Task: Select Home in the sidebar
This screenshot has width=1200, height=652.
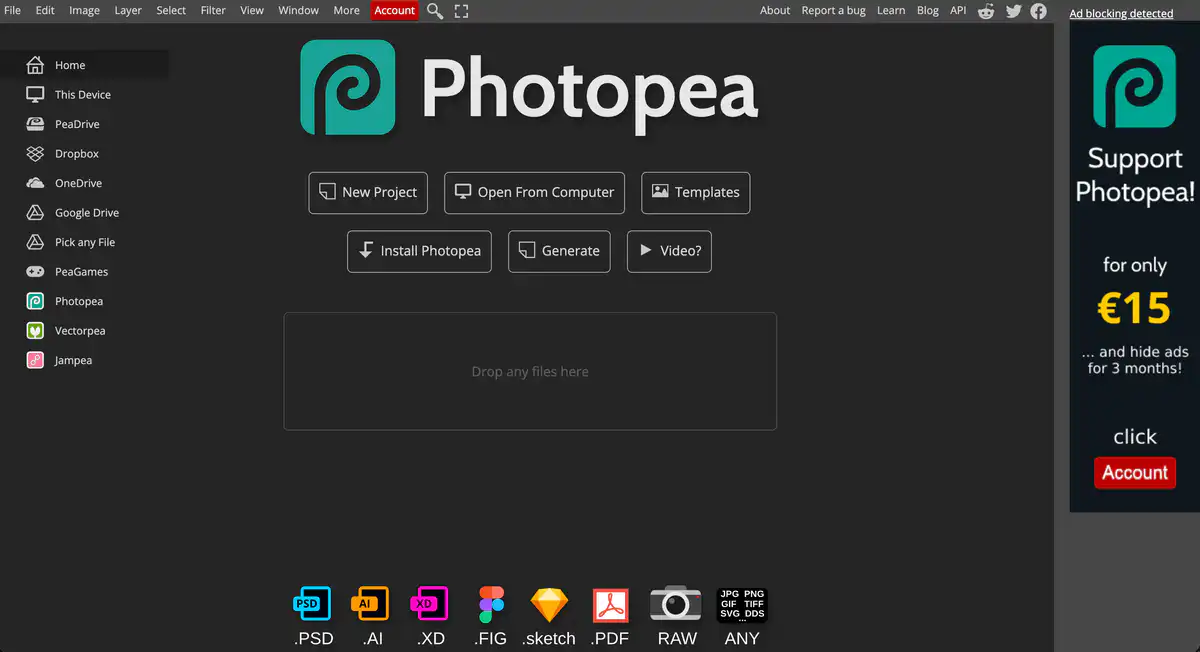Action: [84, 65]
